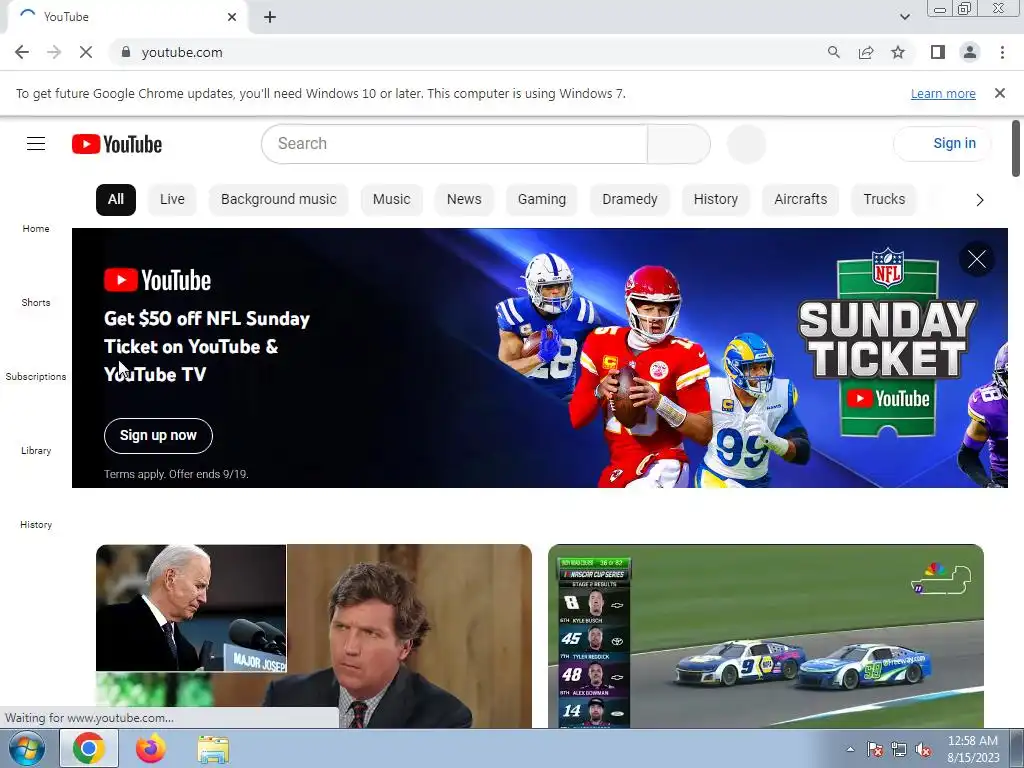
Task: Stop loading the page with X button
Action: (x=86, y=52)
